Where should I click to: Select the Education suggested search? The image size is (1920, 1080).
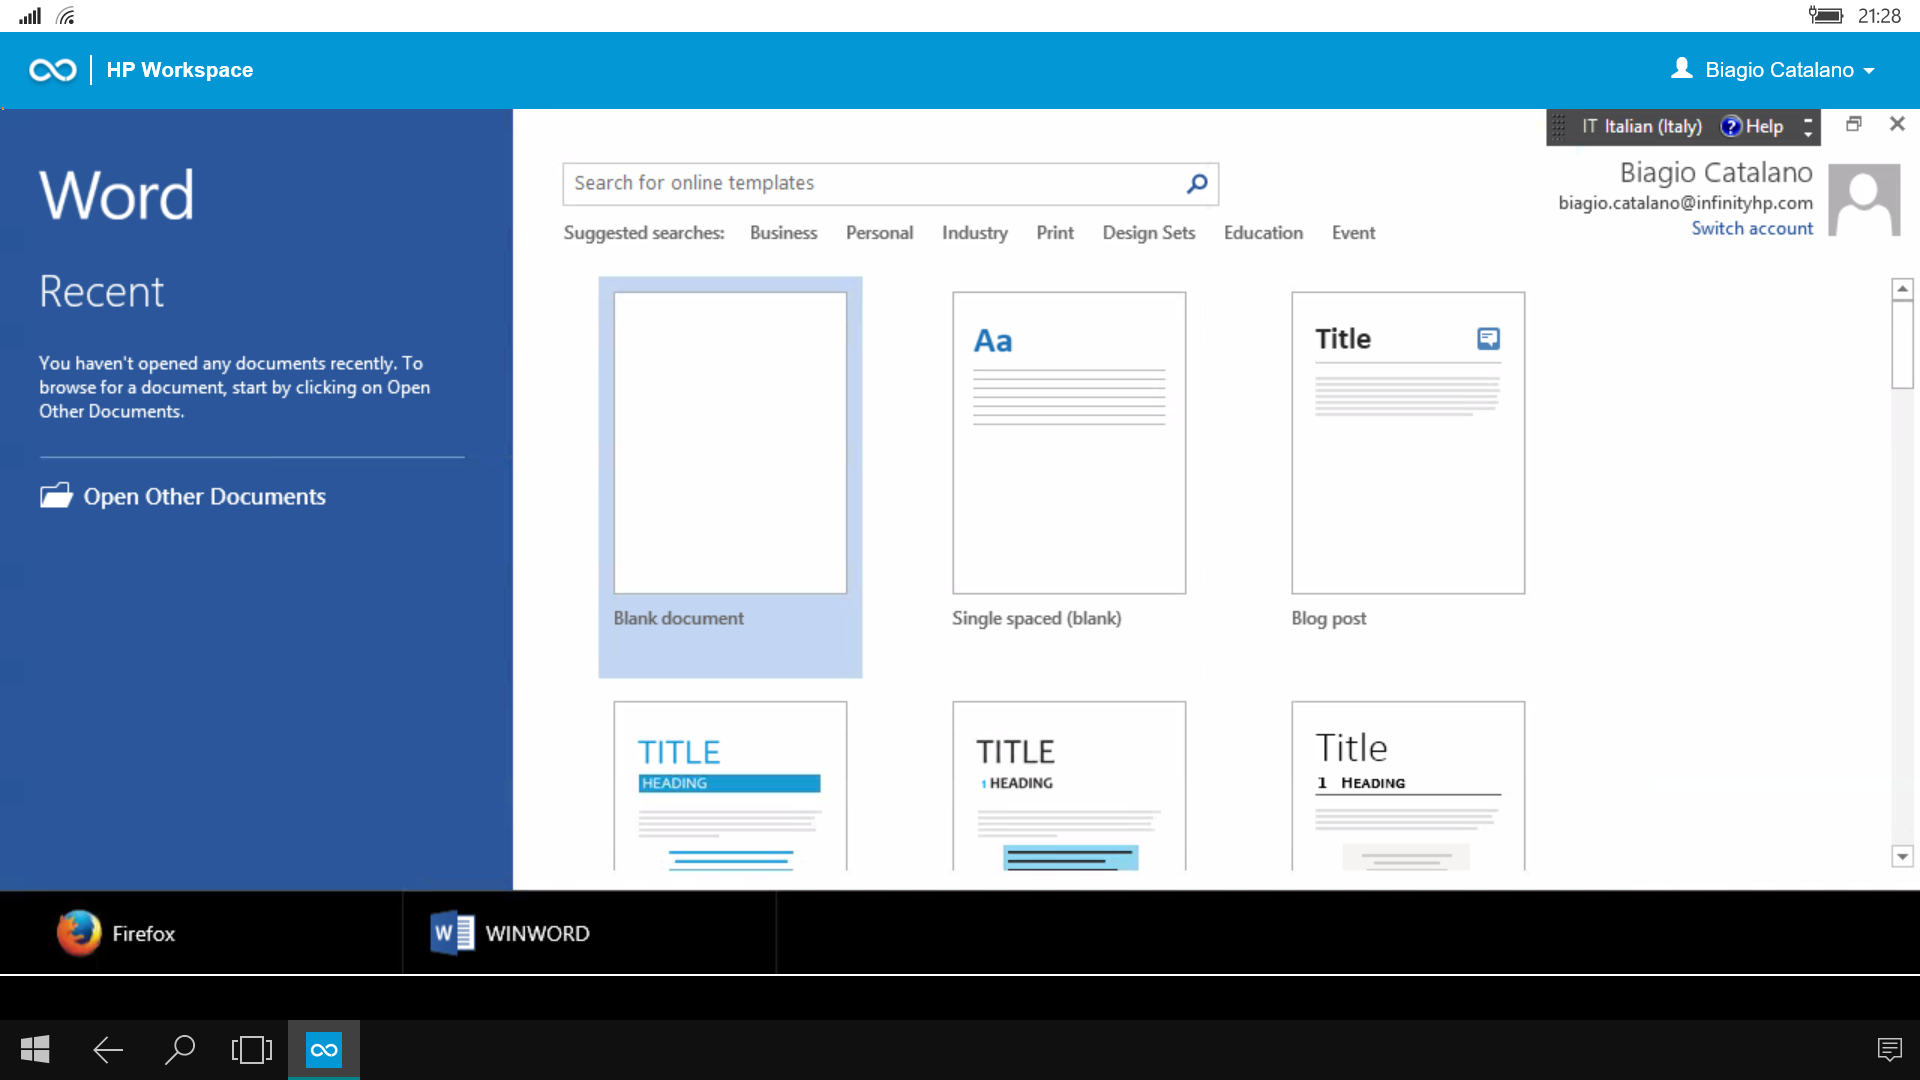(x=1263, y=233)
